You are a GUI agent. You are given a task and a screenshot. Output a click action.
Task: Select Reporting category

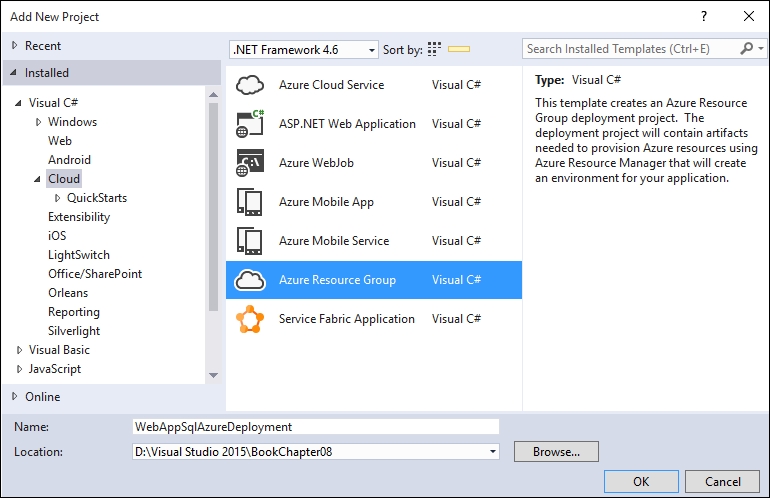point(74,312)
